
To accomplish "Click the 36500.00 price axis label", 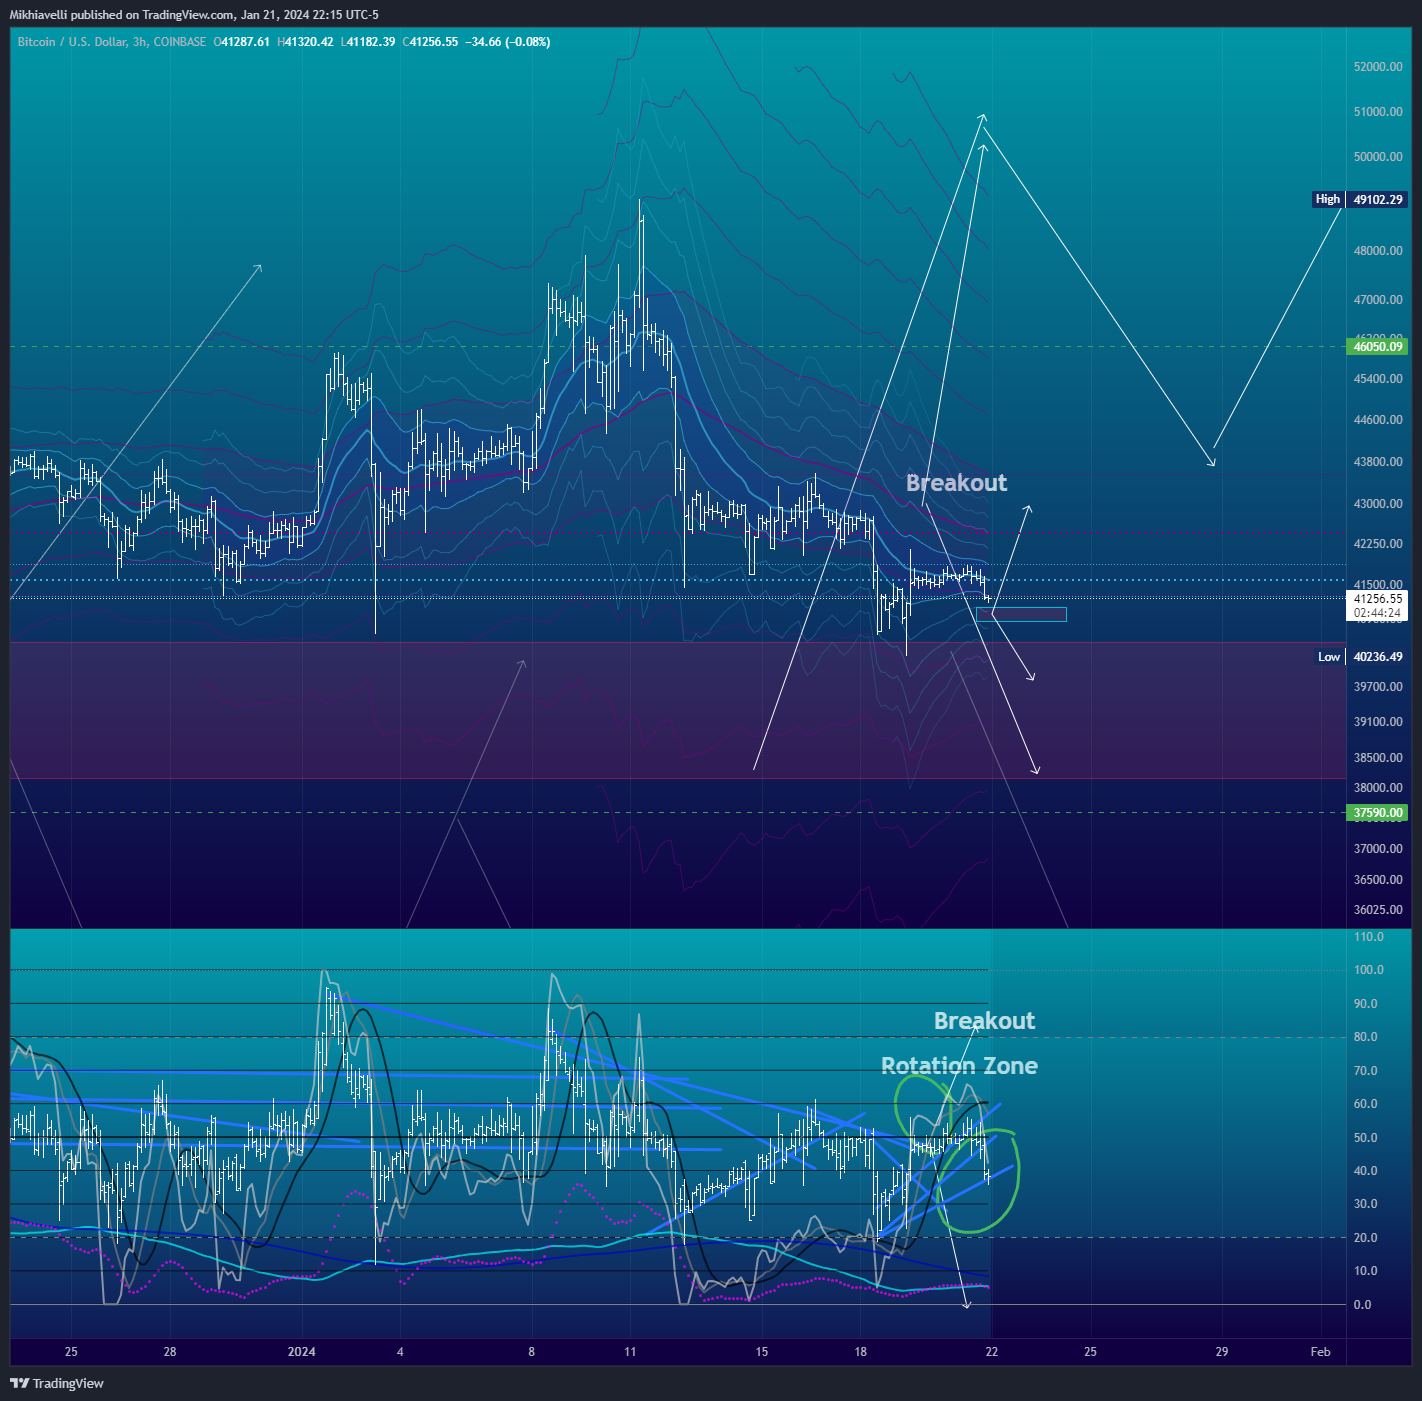I will (1378, 880).
